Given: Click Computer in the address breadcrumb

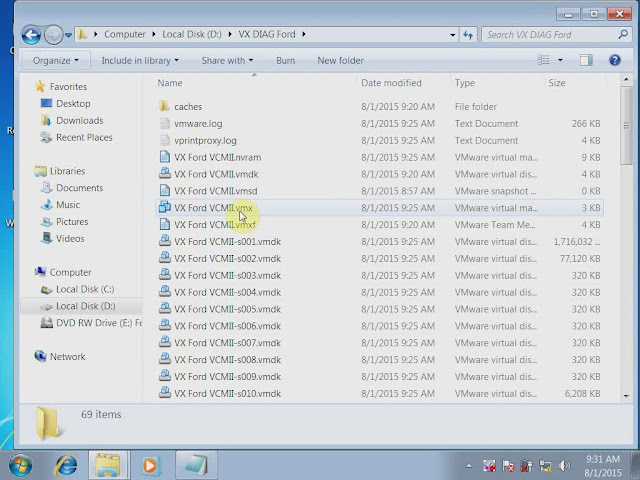Looking at the screenshot, I should point(124,34).
